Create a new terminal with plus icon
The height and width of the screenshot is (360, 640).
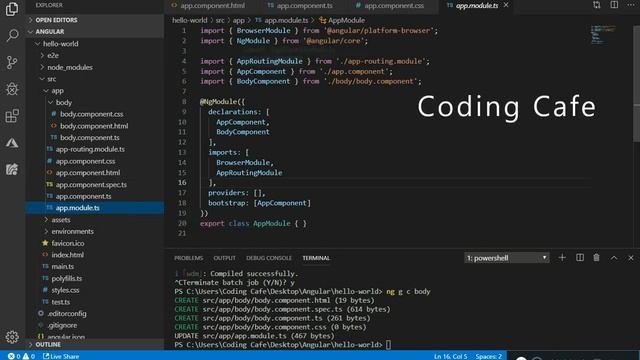click(562, 258)
